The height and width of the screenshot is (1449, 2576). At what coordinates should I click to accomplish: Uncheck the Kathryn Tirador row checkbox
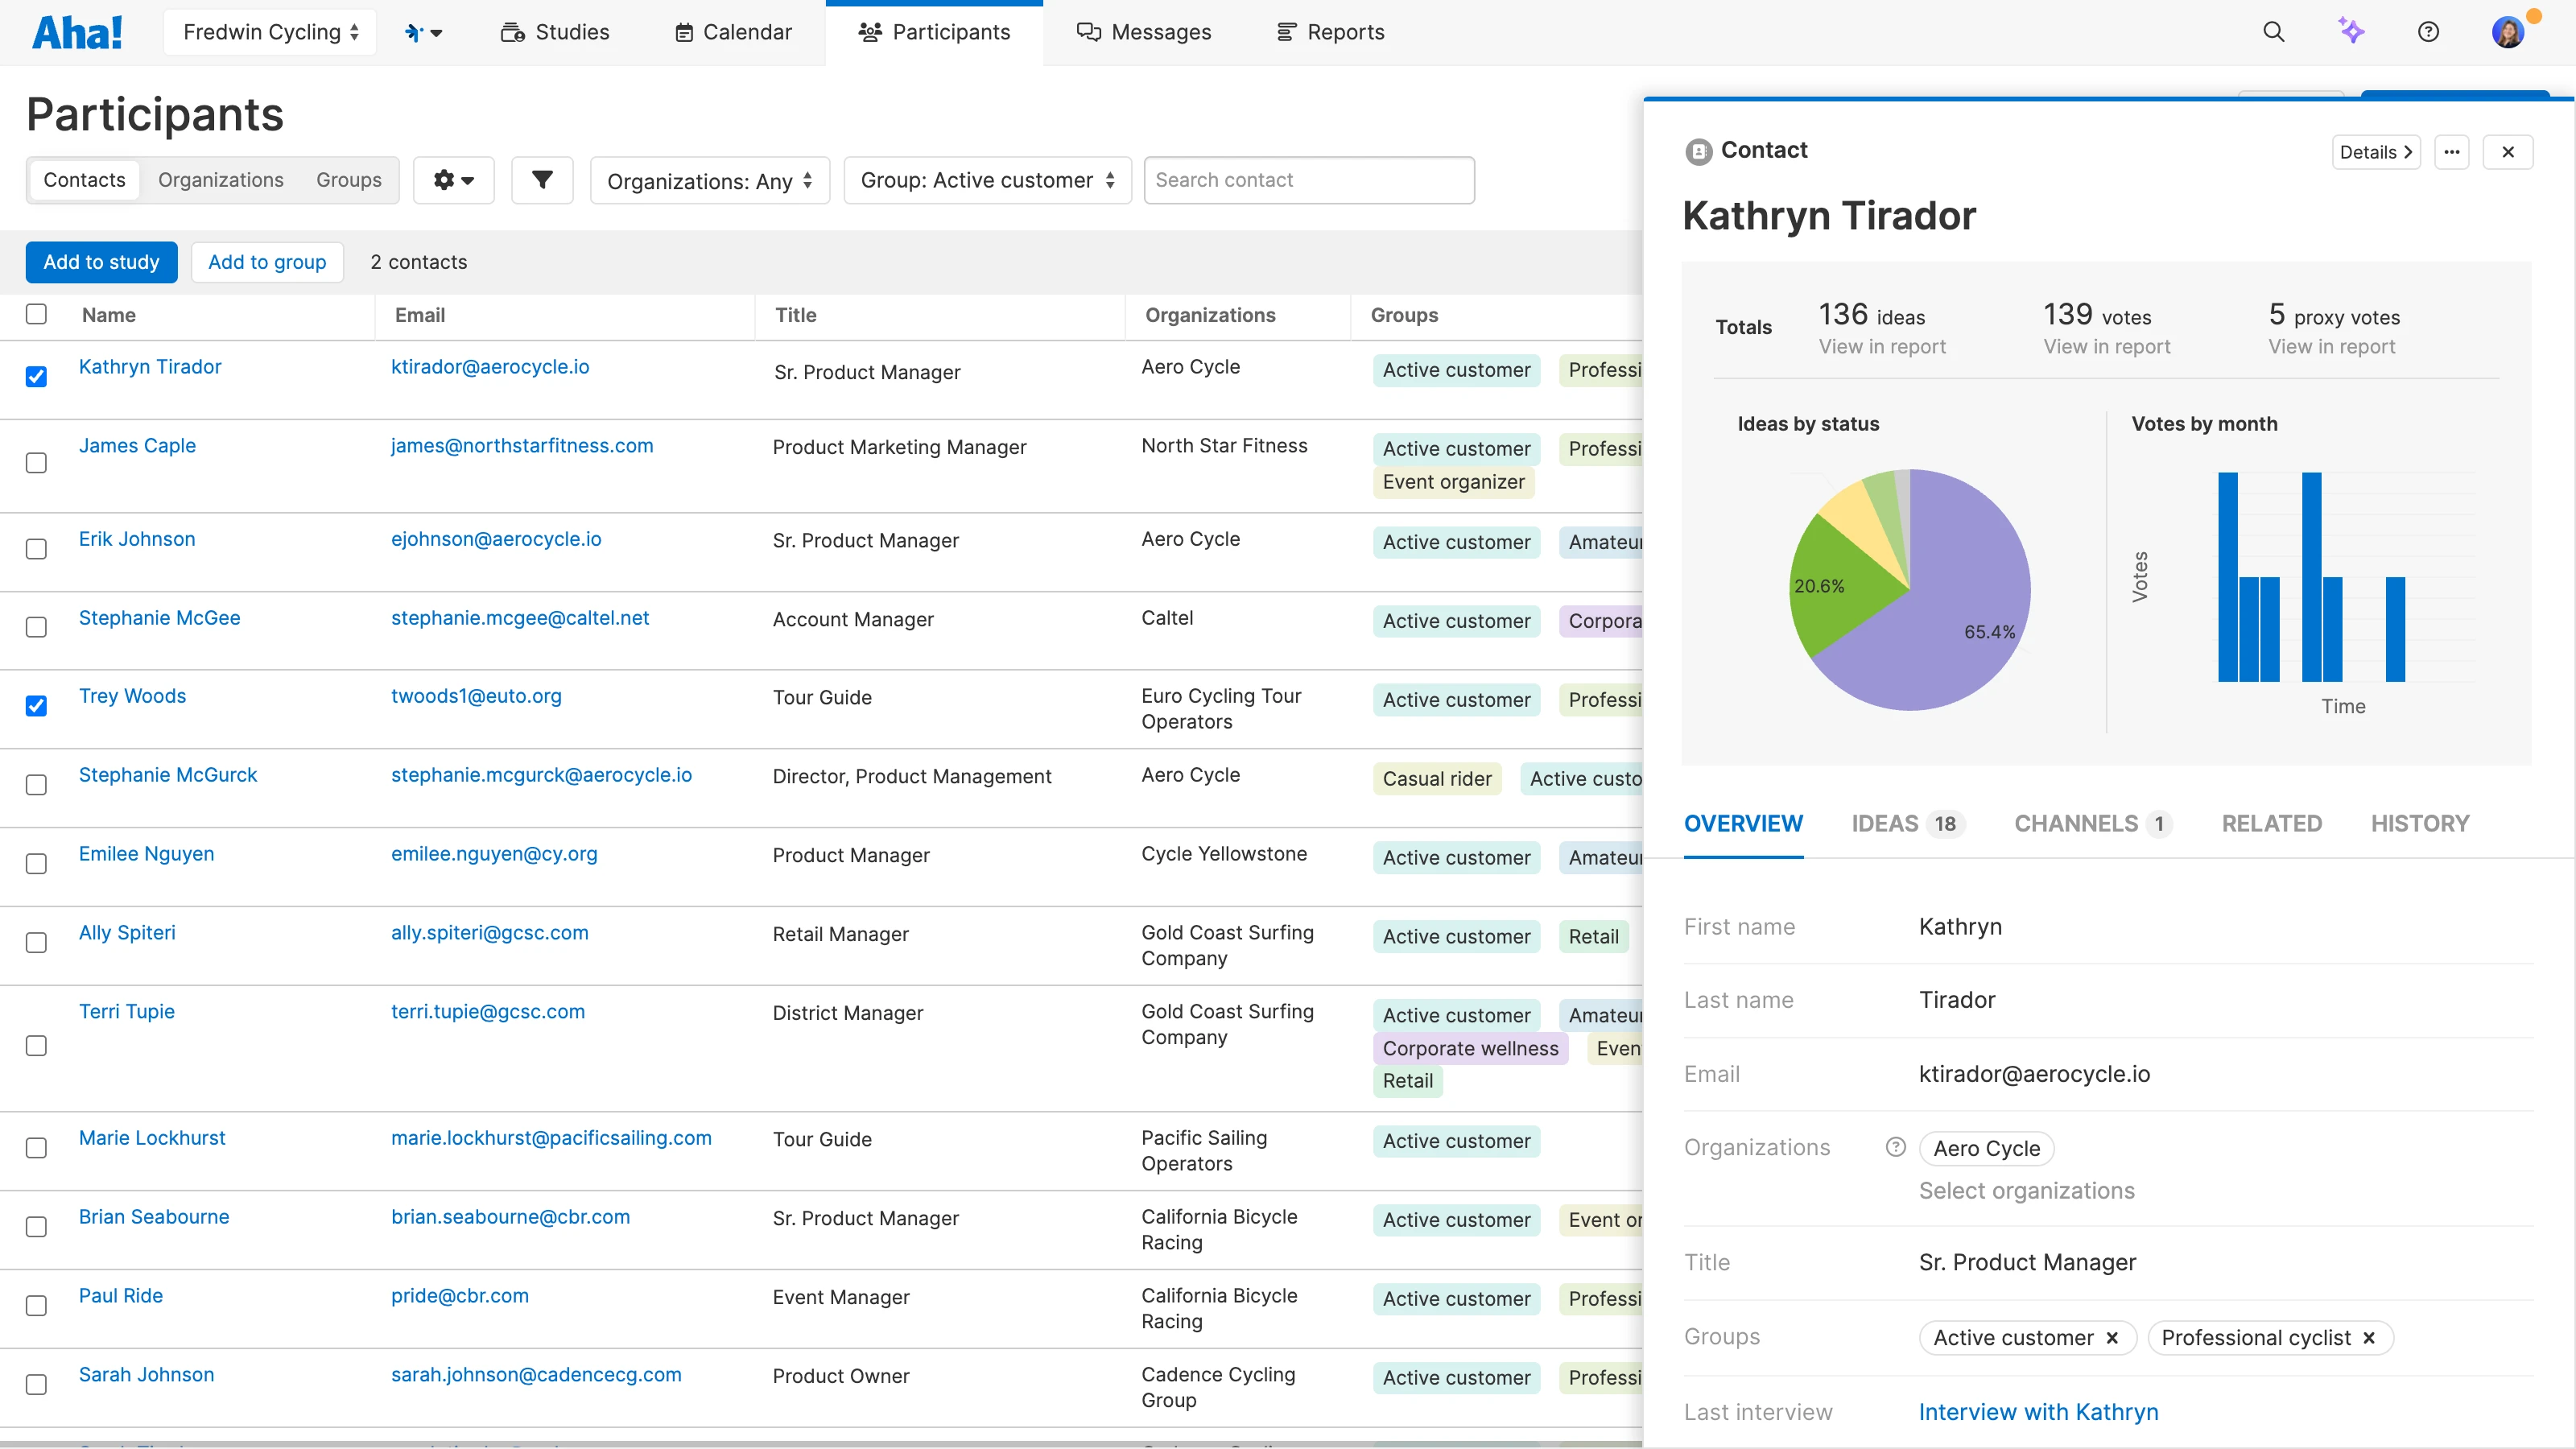pyautogui.click(x=37, y=377)
